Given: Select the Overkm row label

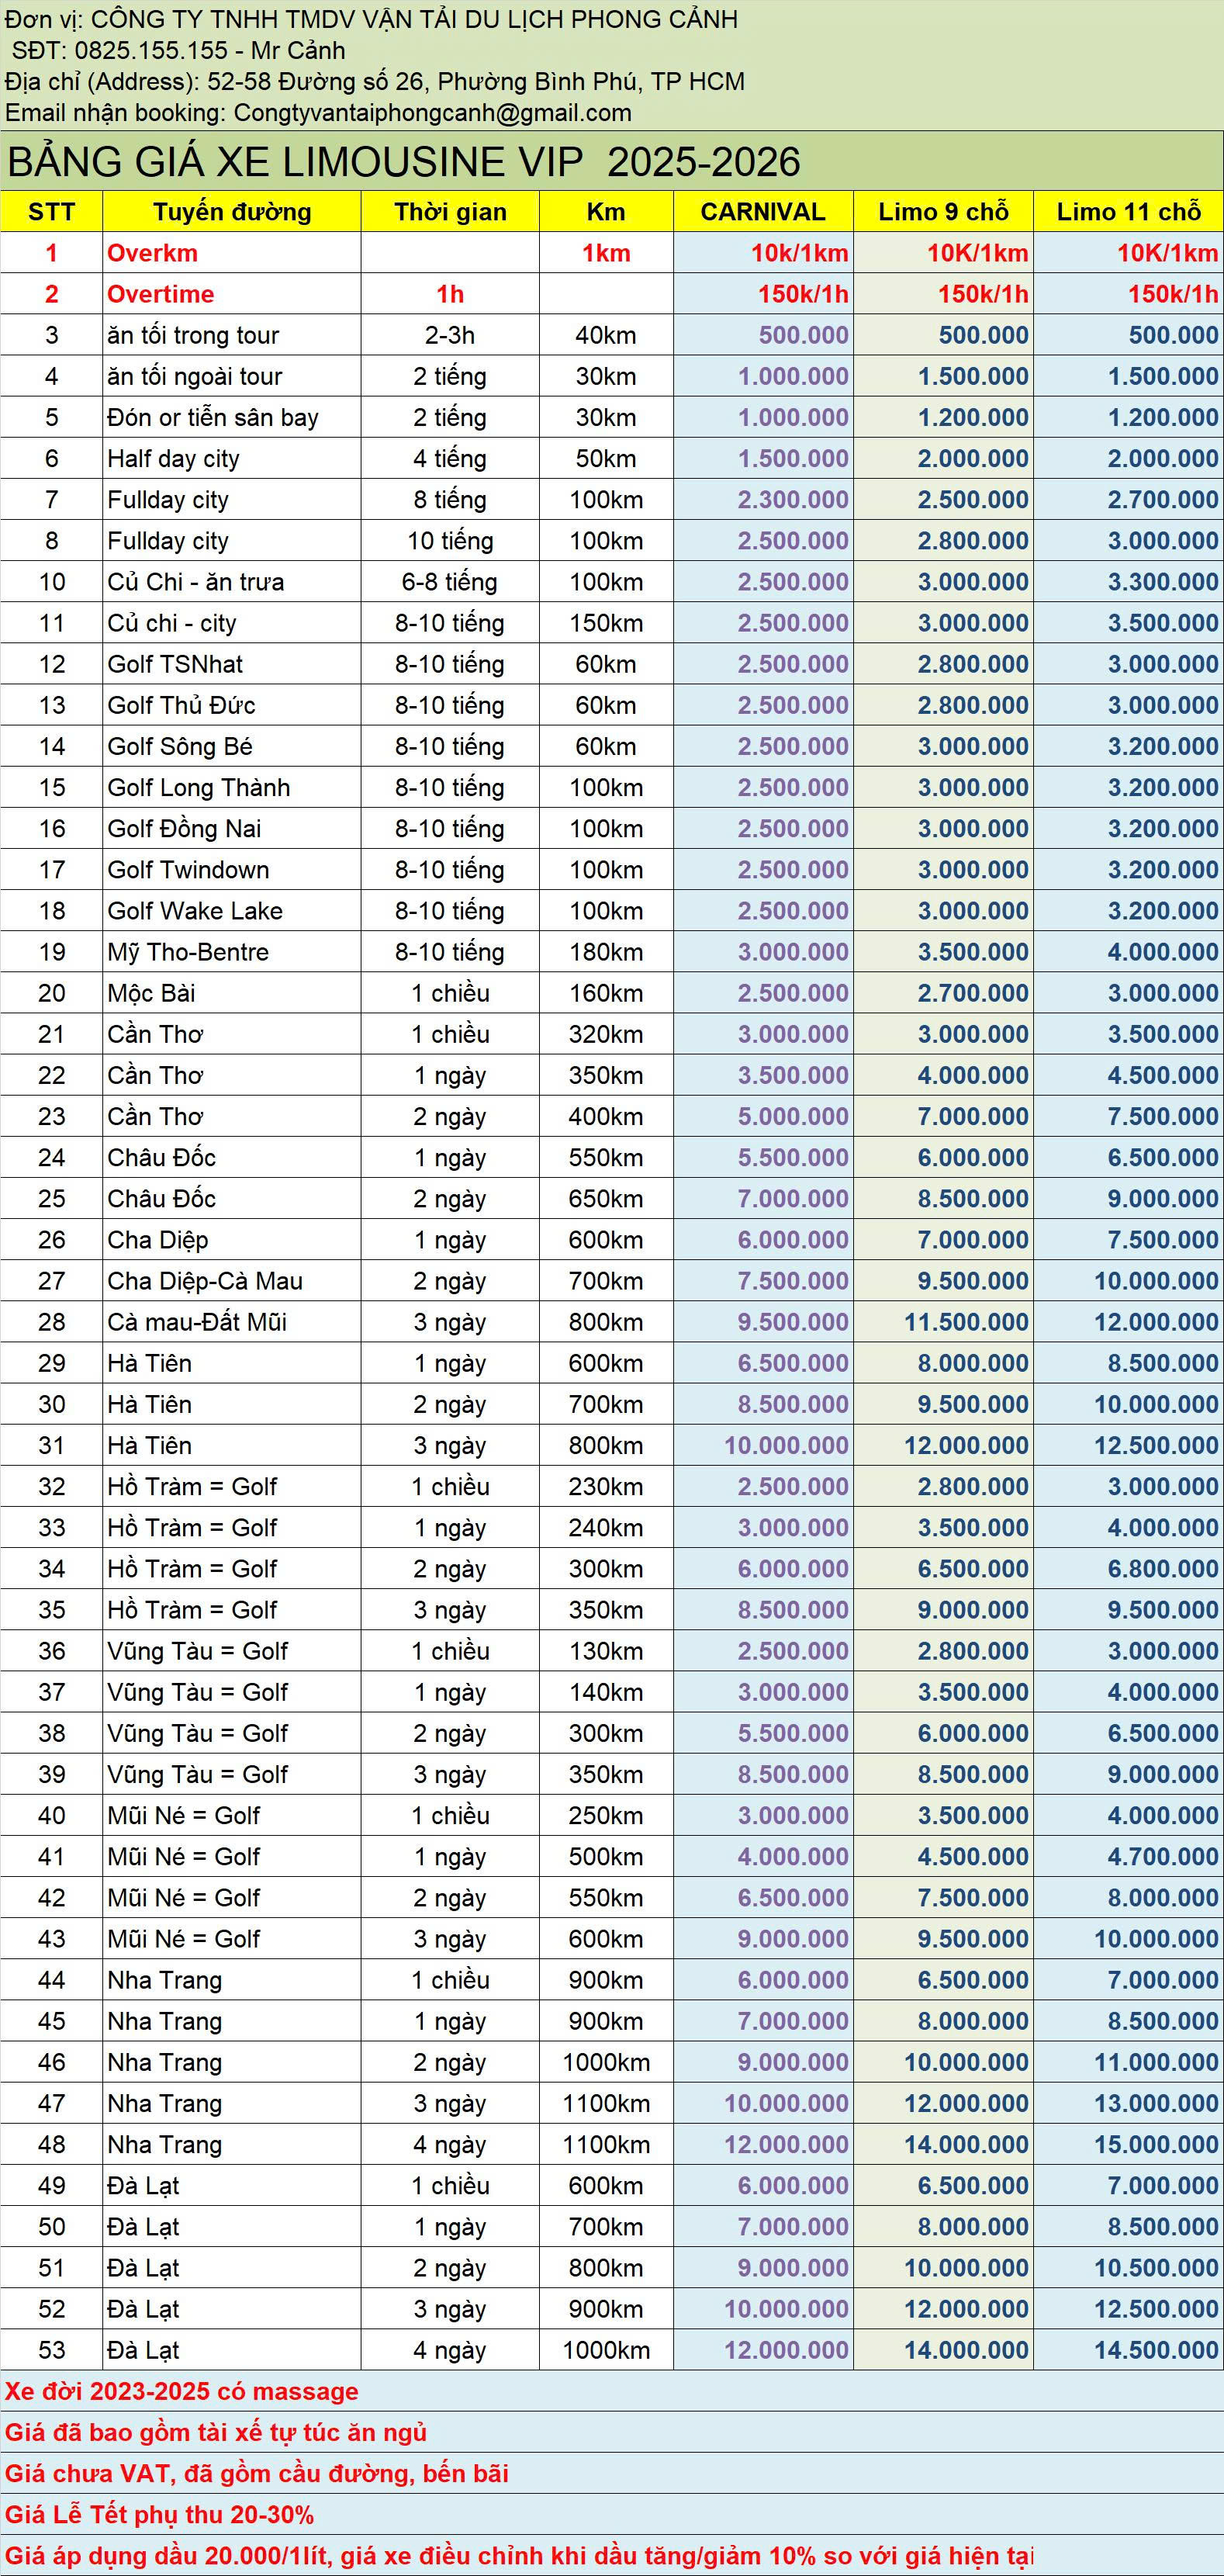Looking at the screenshot, I should (152, 253).
